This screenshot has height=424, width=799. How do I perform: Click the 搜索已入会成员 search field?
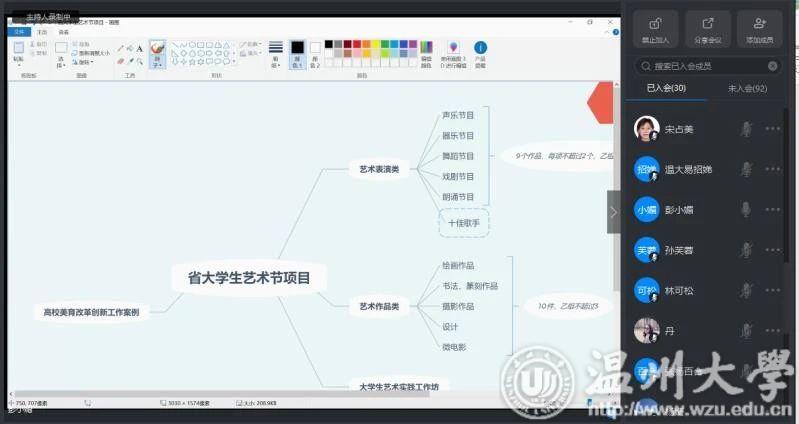coord(706,66)
